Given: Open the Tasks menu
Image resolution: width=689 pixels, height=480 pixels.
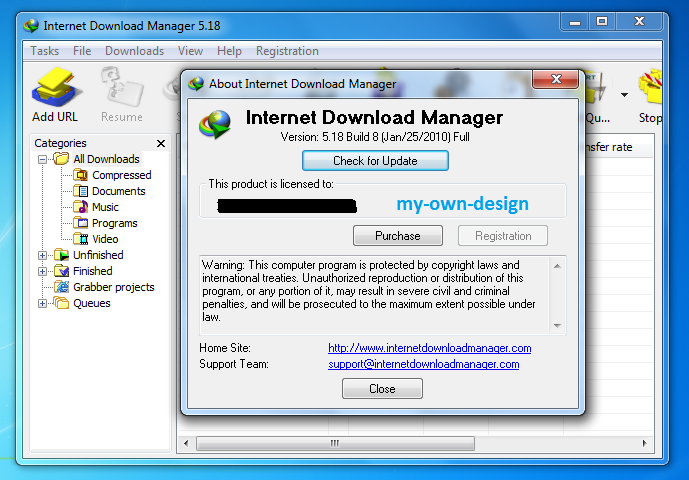Looking at the screenshot, I should click(x=44, y=51).
